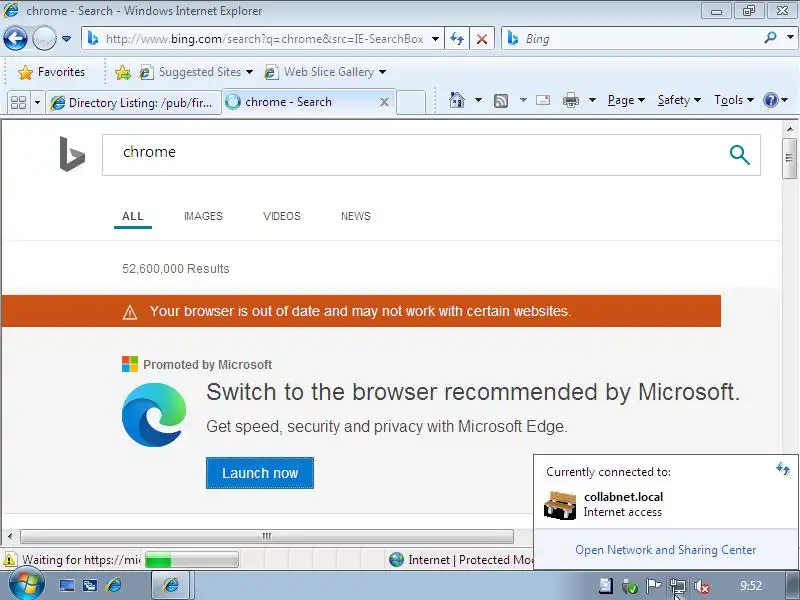Screen dimensions: 800x600
Task: Expand the address bar autocomplete dropdown
Action: tap(435, 39)
